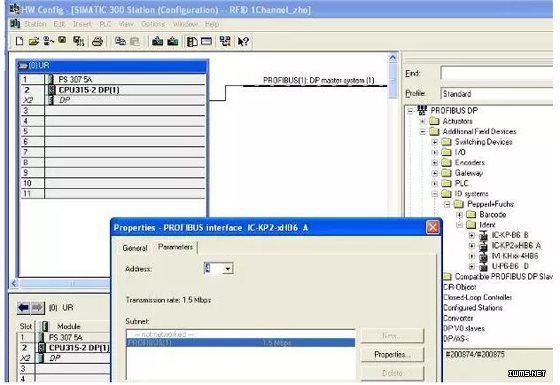Collapse the Pepperl+Fuchs folder
This screenshot has width=560, height=385.
(x=447, y=204)
